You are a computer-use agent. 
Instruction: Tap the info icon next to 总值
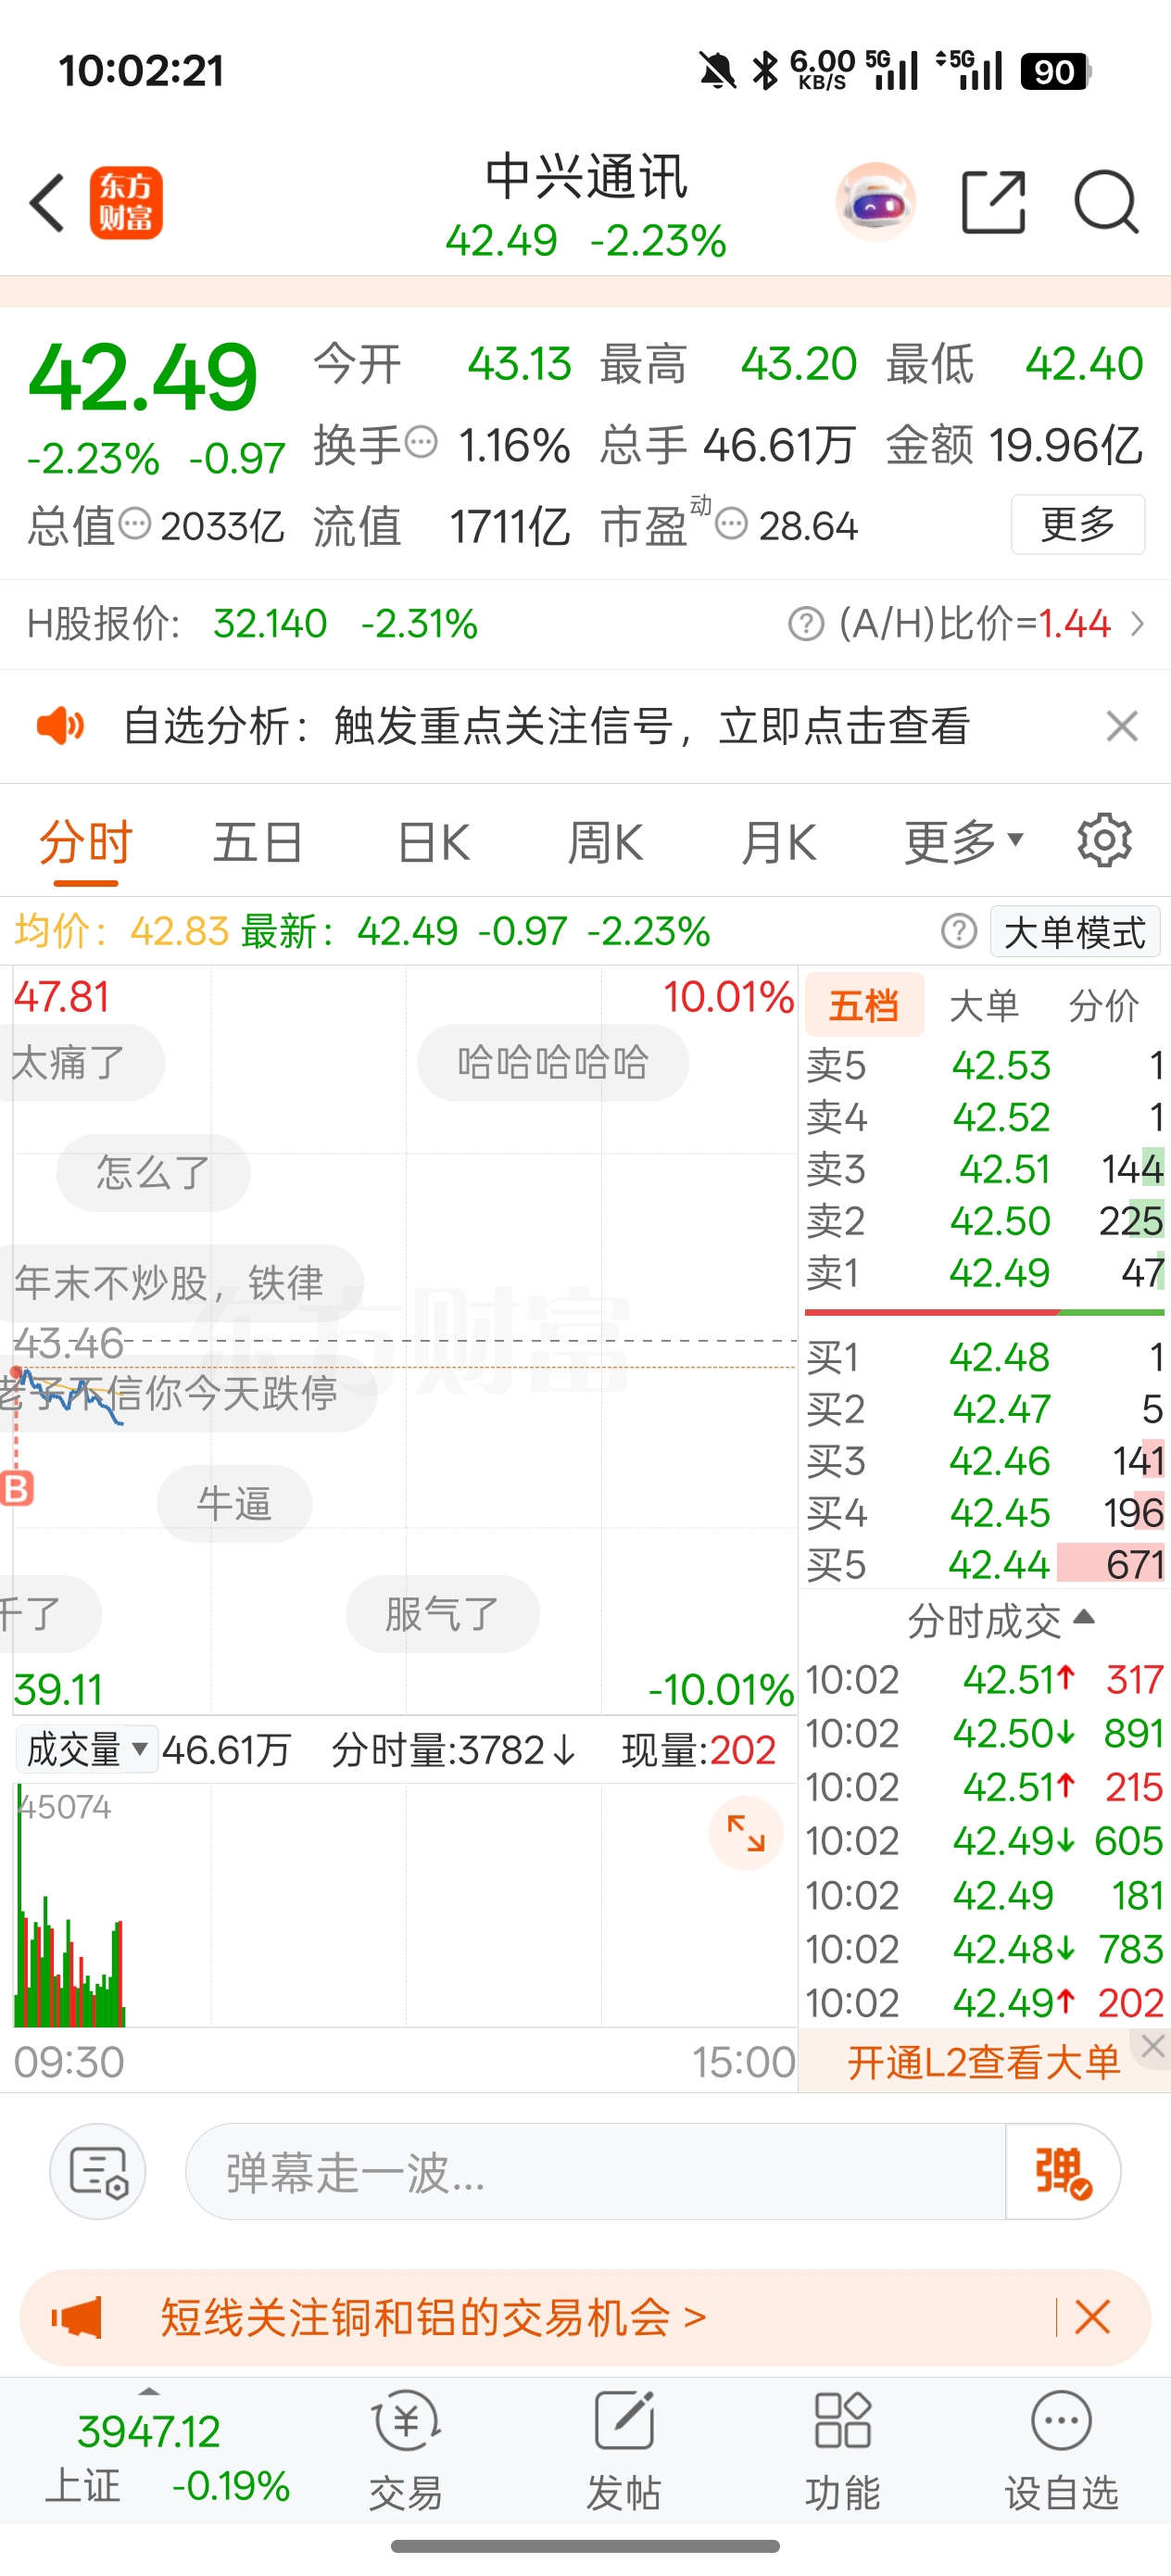tap(135, 522)
